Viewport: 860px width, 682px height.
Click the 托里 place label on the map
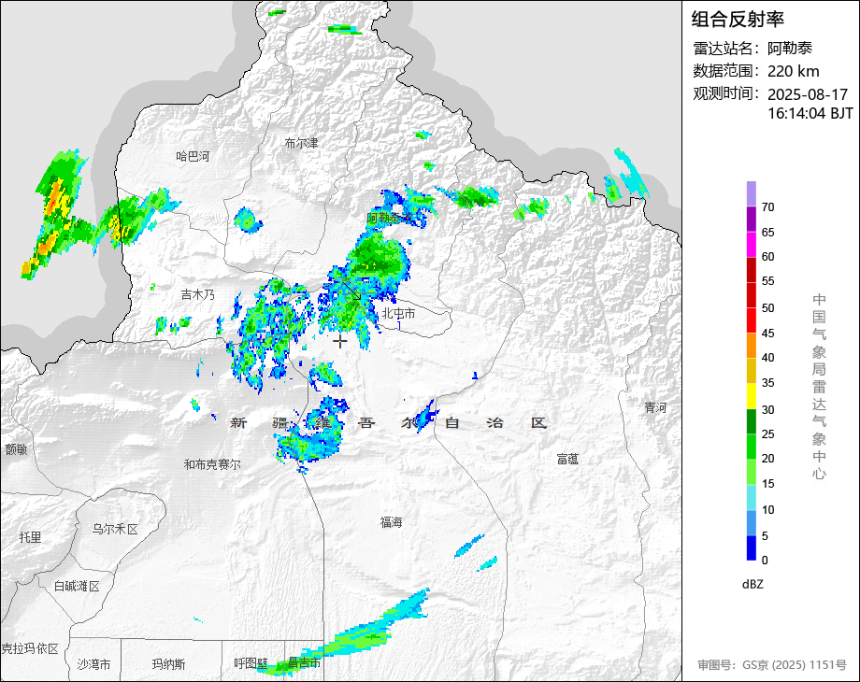(x=31, y=537)
